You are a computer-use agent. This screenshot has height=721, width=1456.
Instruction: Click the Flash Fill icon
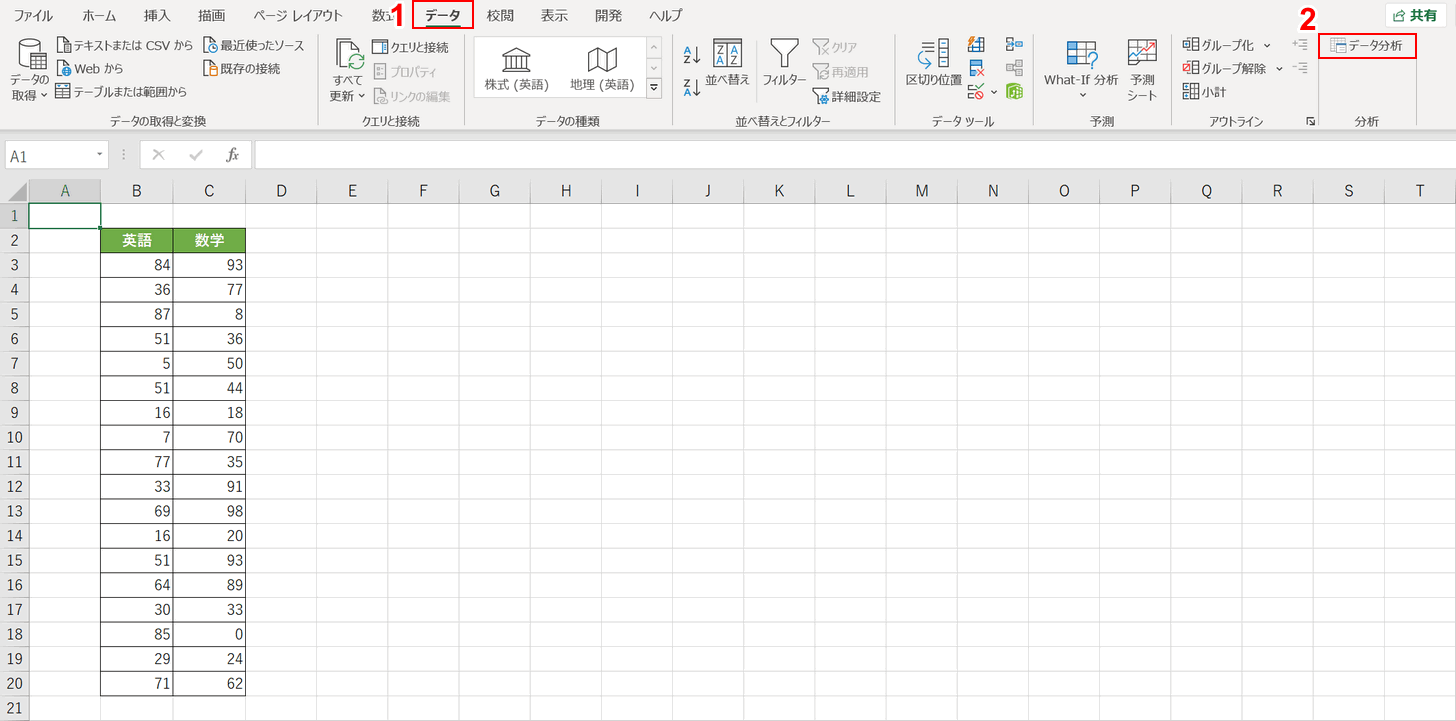click(x=977, y=45)
